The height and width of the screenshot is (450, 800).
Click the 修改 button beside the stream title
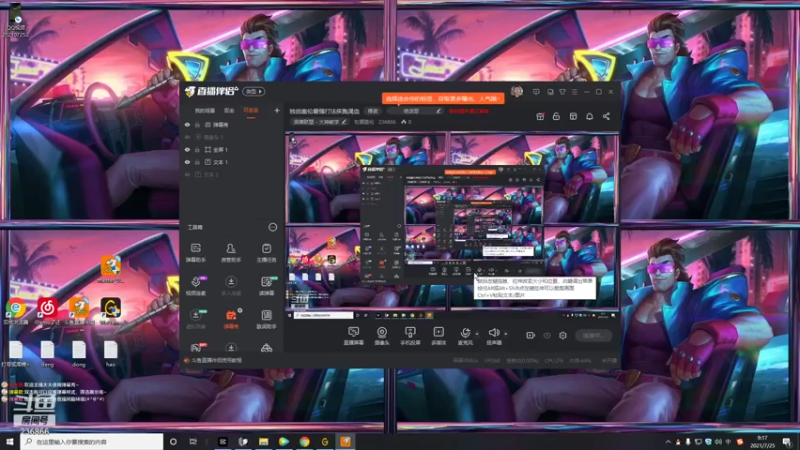(373, 111)
